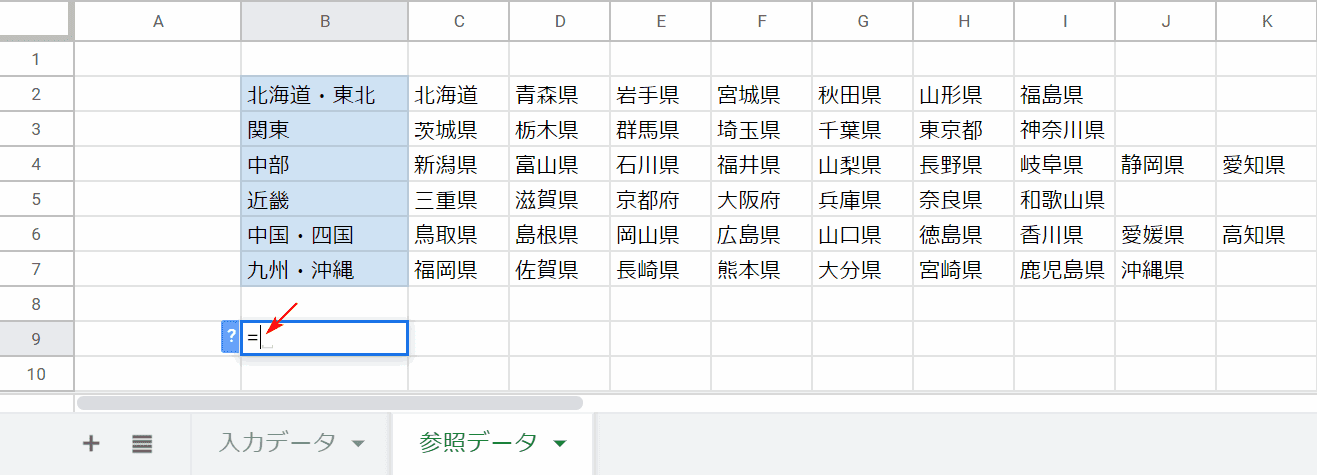This screenshot has width=1317, height=475.
Task: Click cell containing 千葉県
Action: pyautogui.click(x=862, y=130)
